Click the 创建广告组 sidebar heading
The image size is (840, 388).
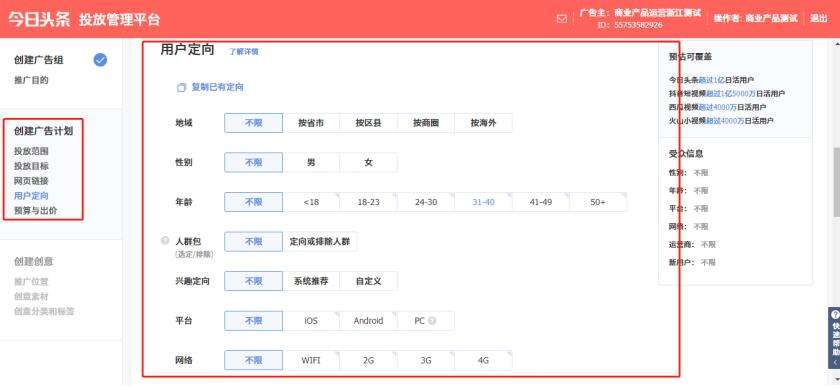point(39,60)
